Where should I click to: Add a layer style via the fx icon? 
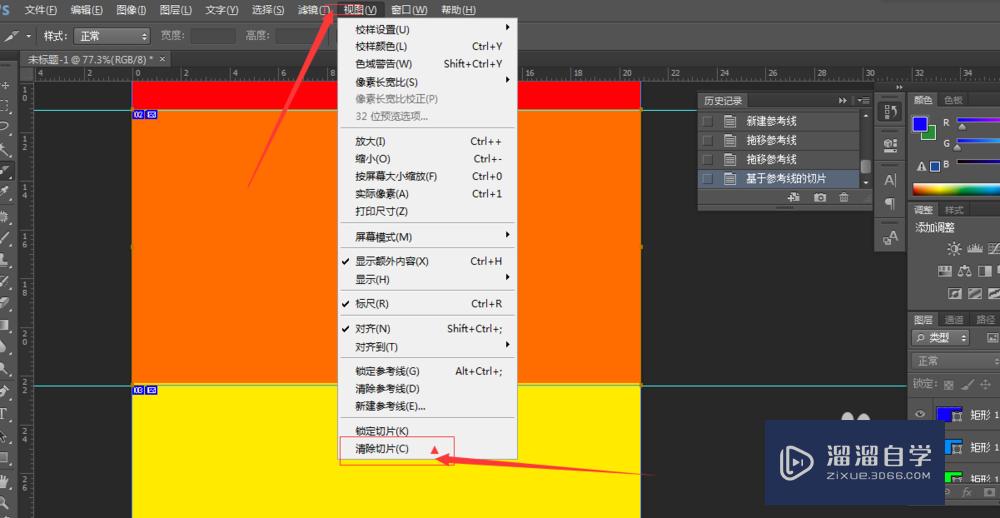tap(967, 492)
